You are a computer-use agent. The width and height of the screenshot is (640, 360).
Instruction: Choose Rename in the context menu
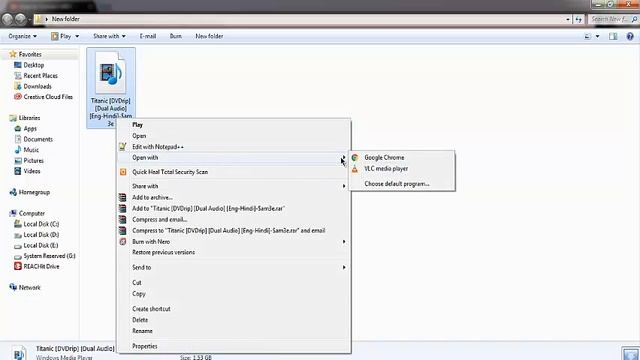[x=233, y=331]
